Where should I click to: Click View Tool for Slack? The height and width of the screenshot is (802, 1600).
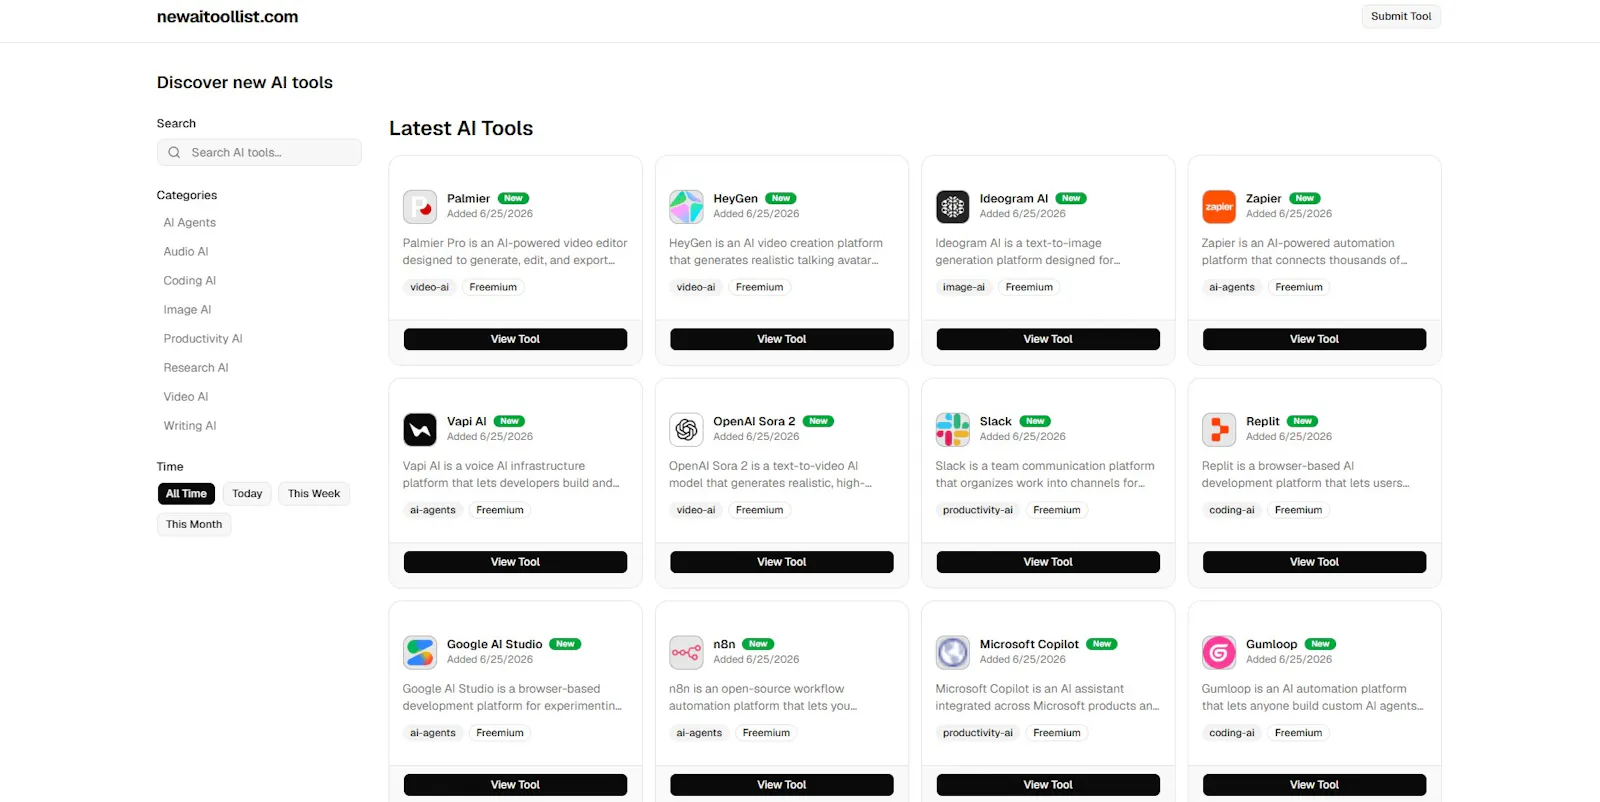pos(1048,562)
